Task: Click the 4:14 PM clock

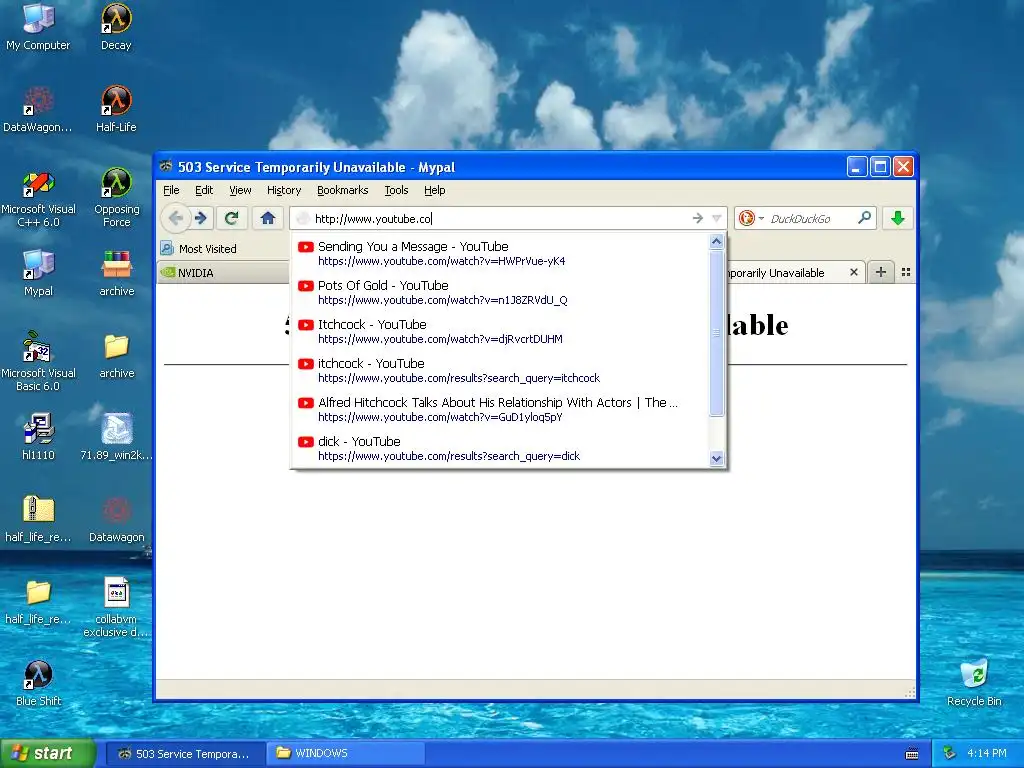Action: [987, 754]
